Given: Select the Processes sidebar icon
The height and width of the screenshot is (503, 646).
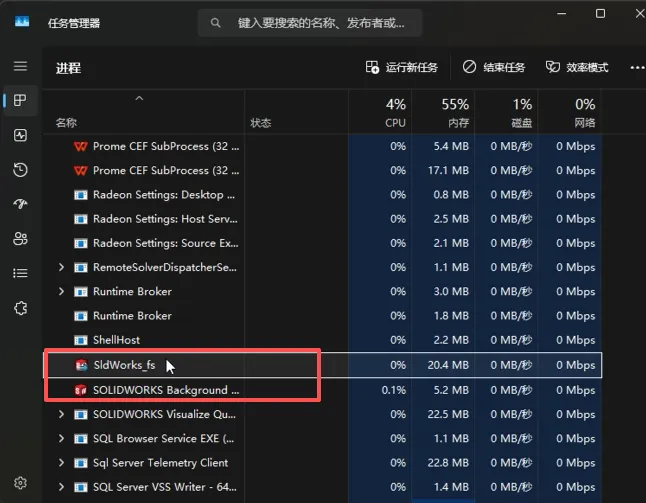Looking at the screenshot, I should tap(20, 100).
